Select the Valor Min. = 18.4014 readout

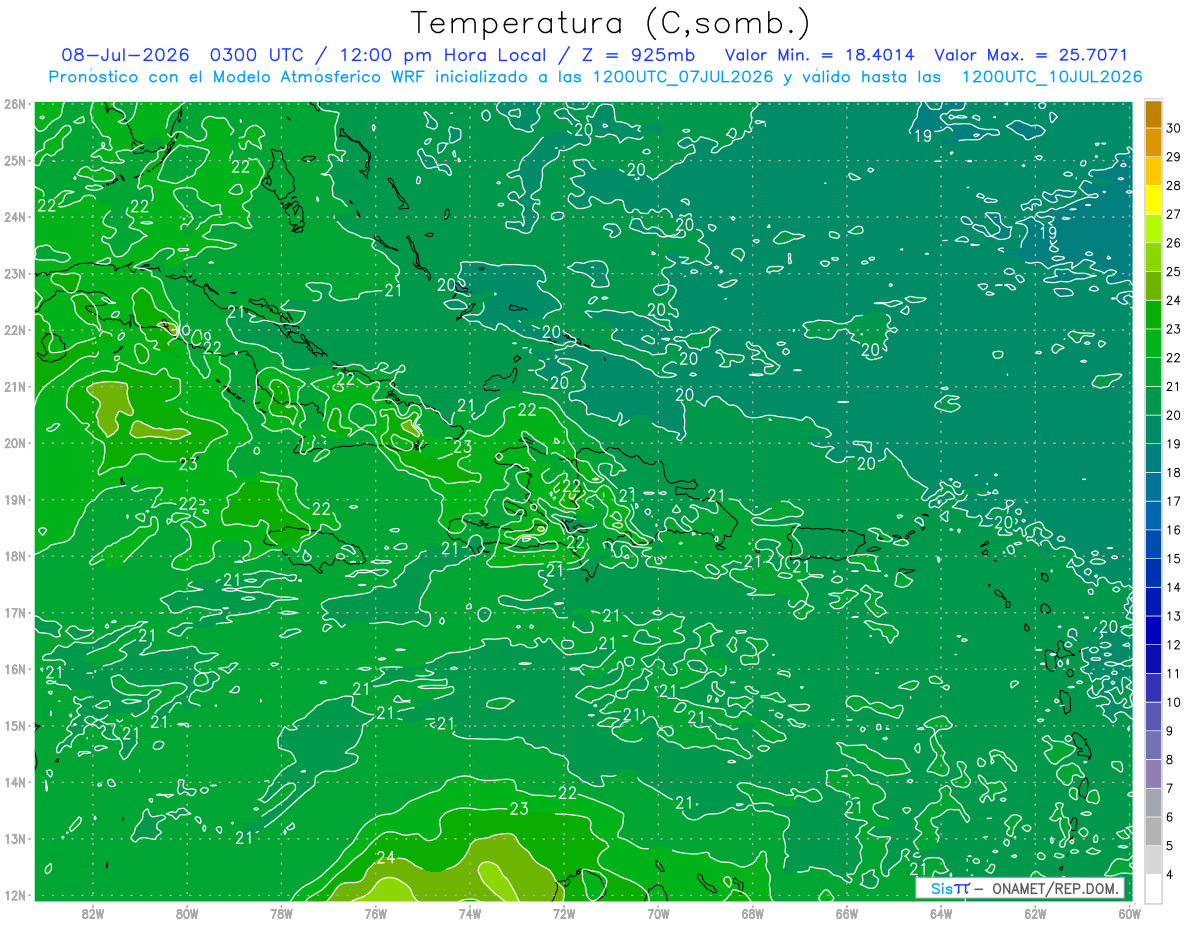pos(818,55)
